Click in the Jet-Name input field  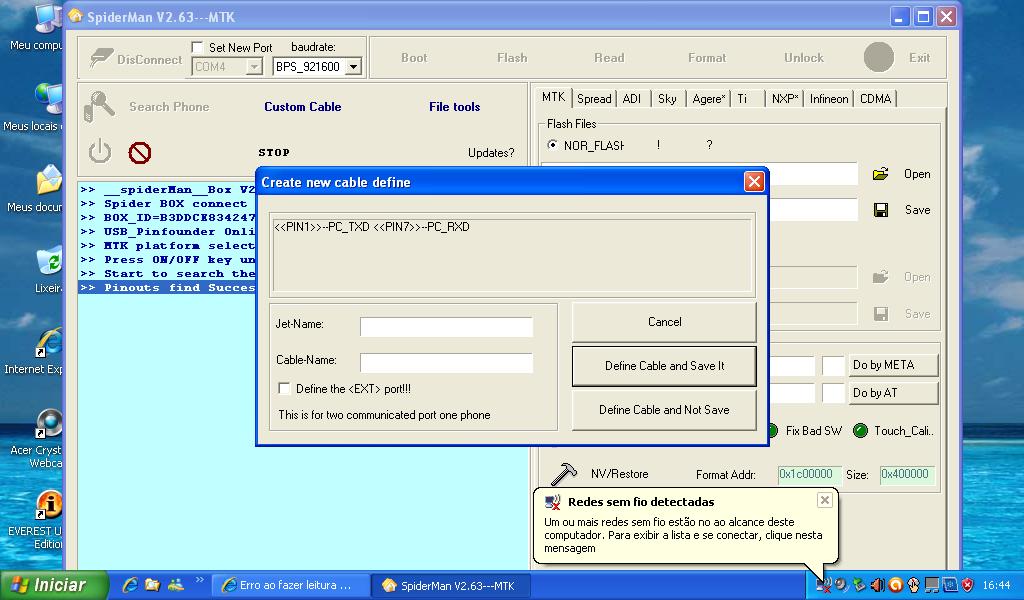[x=446, y=326]
